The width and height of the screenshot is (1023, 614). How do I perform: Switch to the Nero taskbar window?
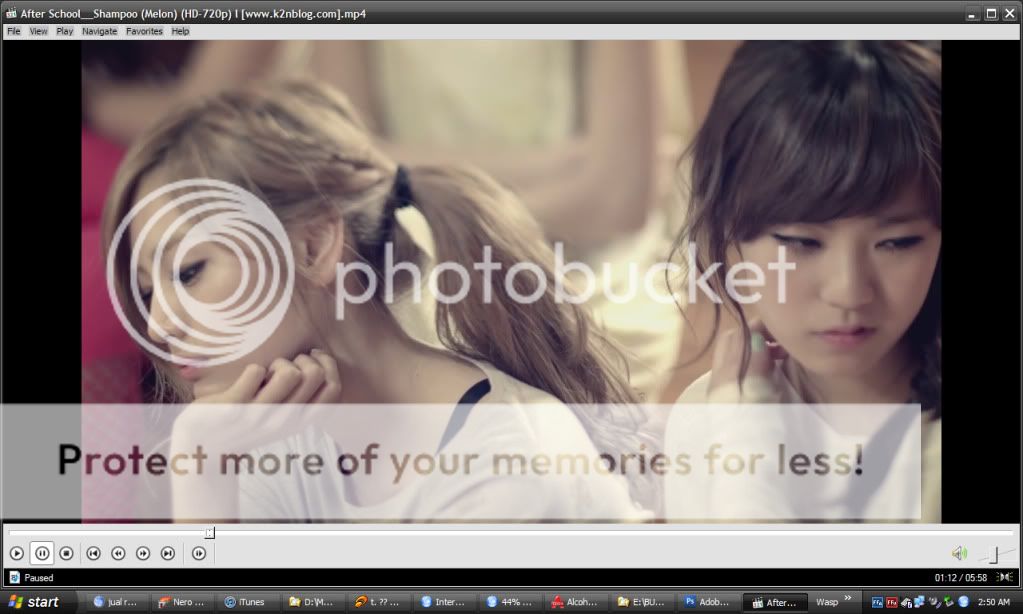(x=182, y=602)
